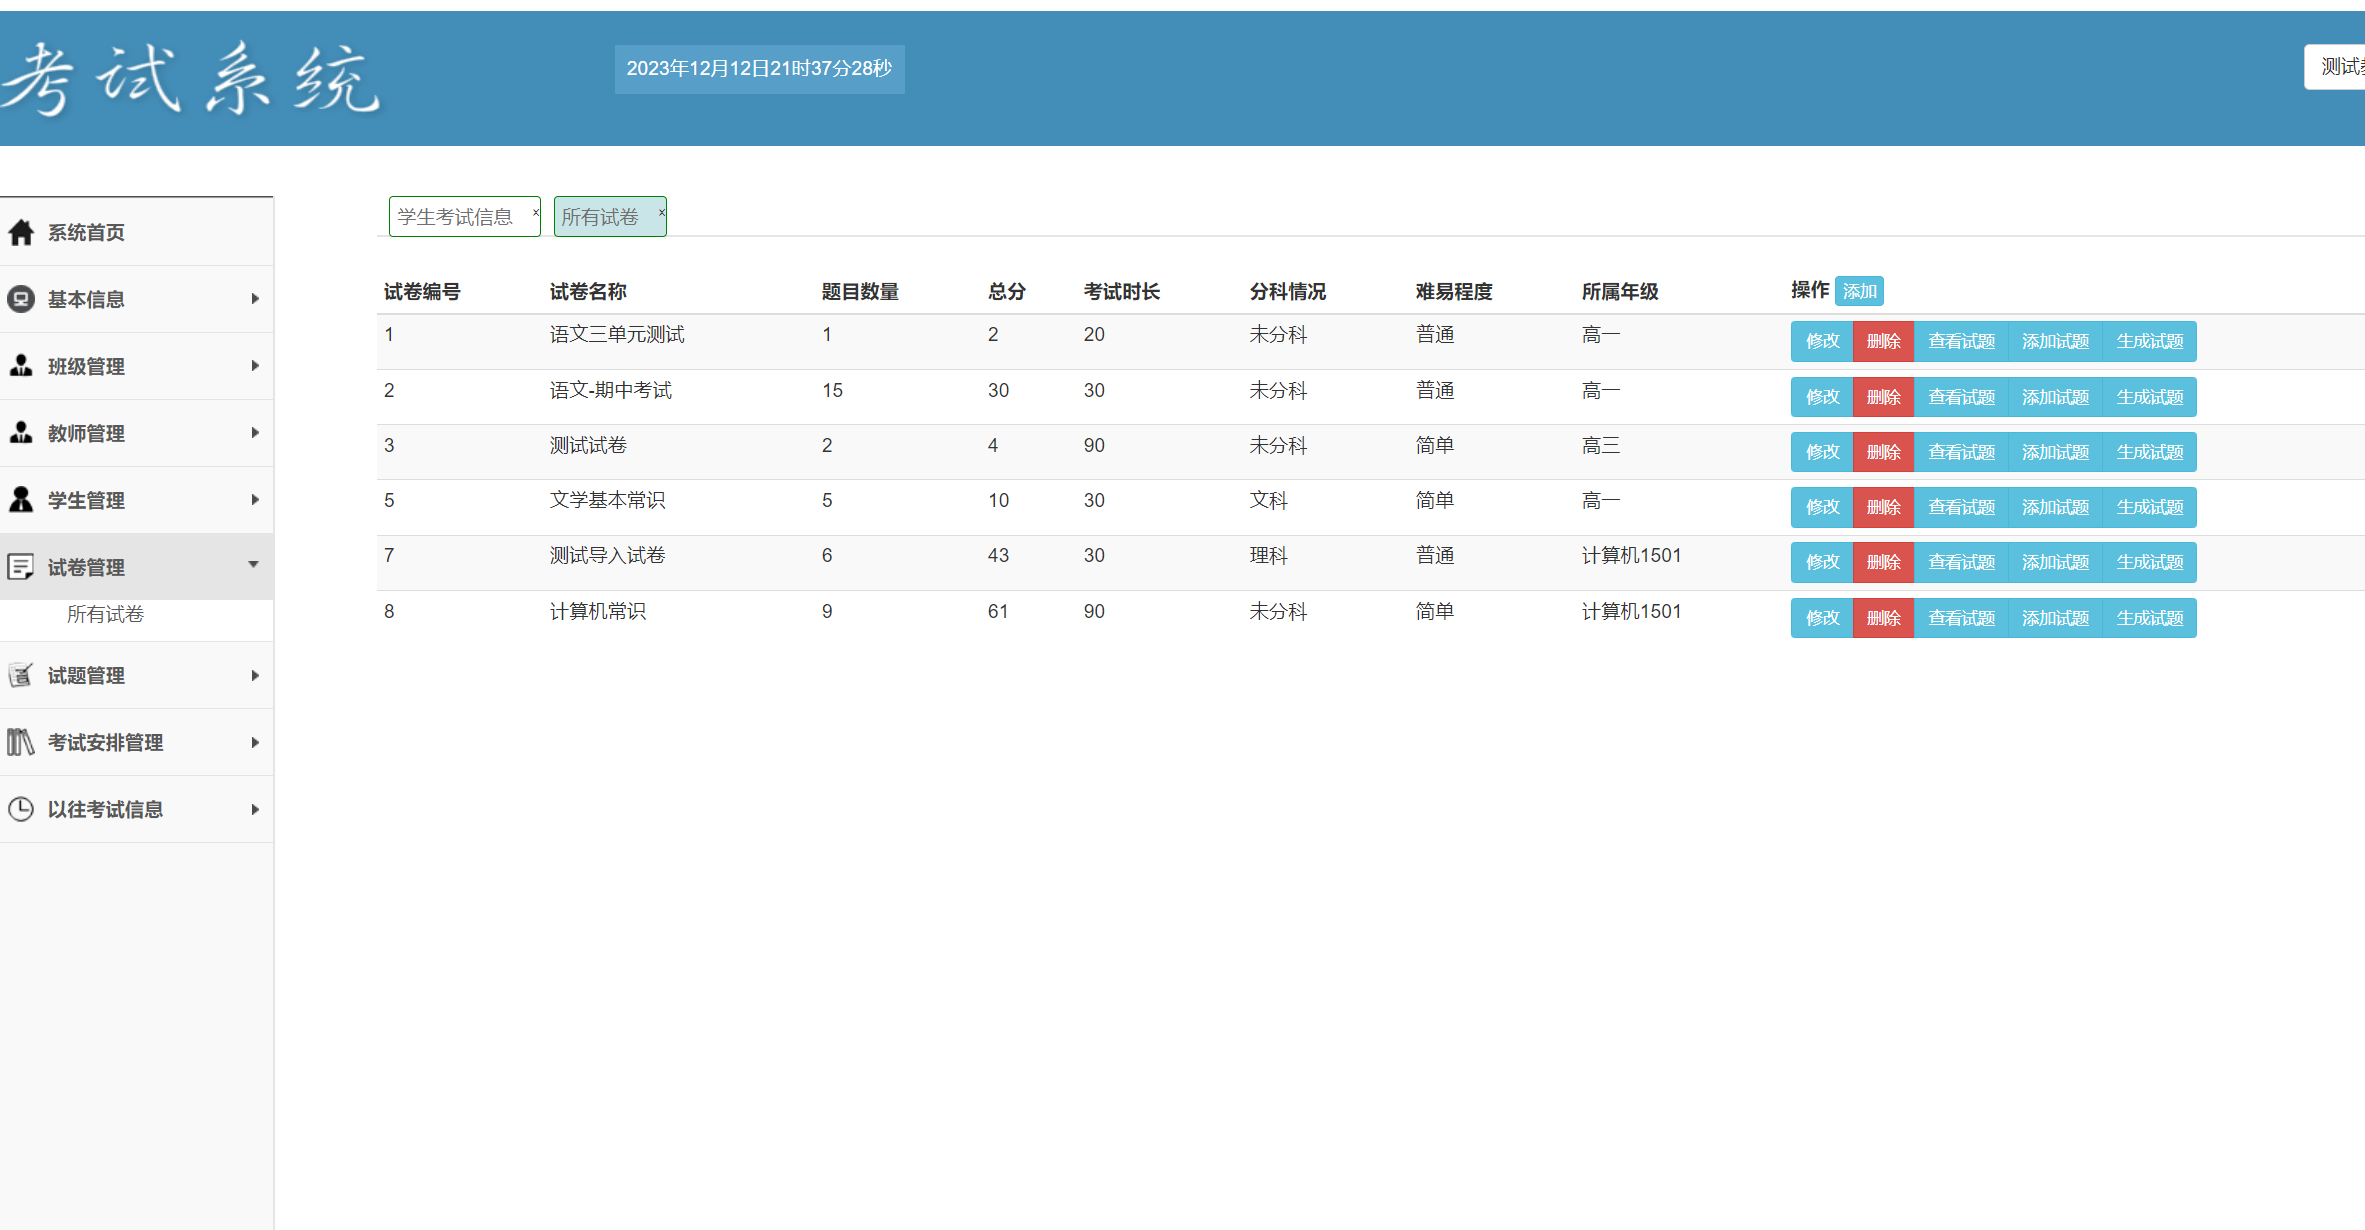Expand the 基本信息 menu arrow
Screen dimensions: 2365x1230
click(x=255, y=299)
